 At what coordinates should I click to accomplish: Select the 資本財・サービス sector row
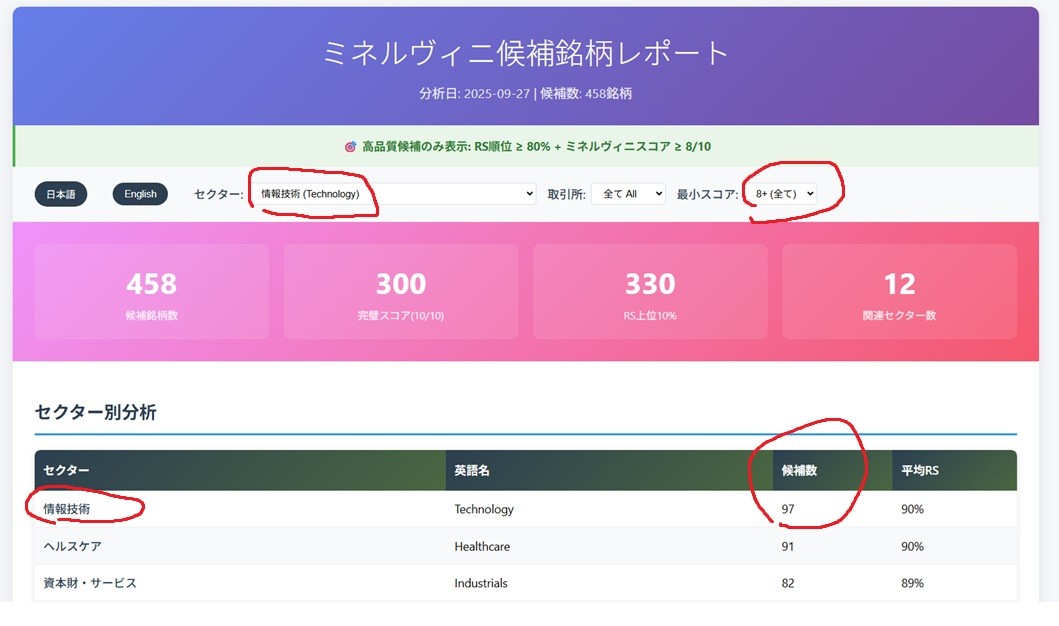point(89,583)
